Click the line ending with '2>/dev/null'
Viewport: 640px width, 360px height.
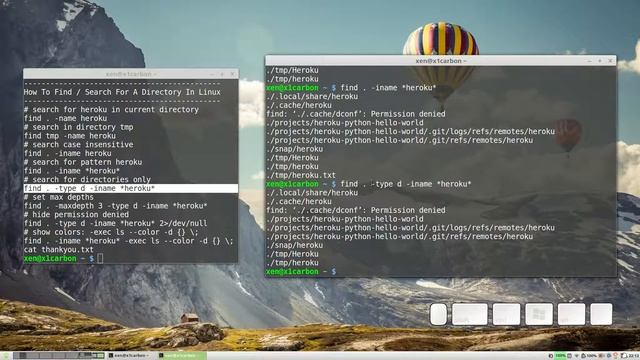(116, 223)
